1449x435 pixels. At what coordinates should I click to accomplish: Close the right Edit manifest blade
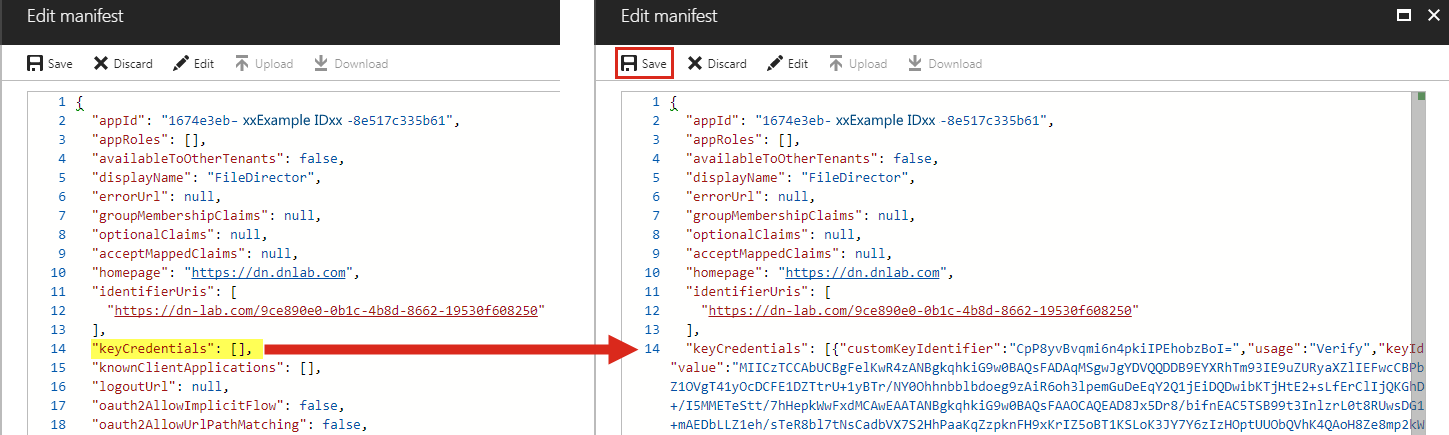click(1431, 16)
